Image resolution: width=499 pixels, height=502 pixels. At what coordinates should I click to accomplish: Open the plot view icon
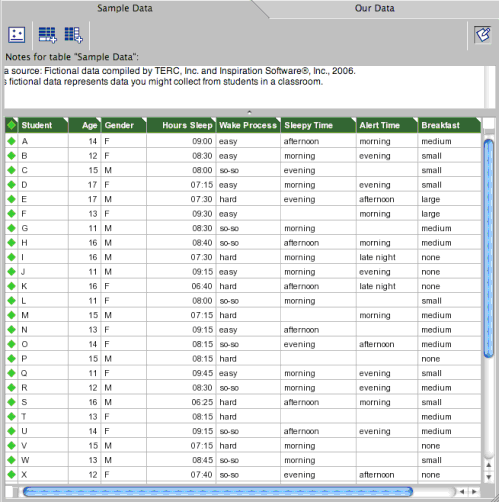16,35
